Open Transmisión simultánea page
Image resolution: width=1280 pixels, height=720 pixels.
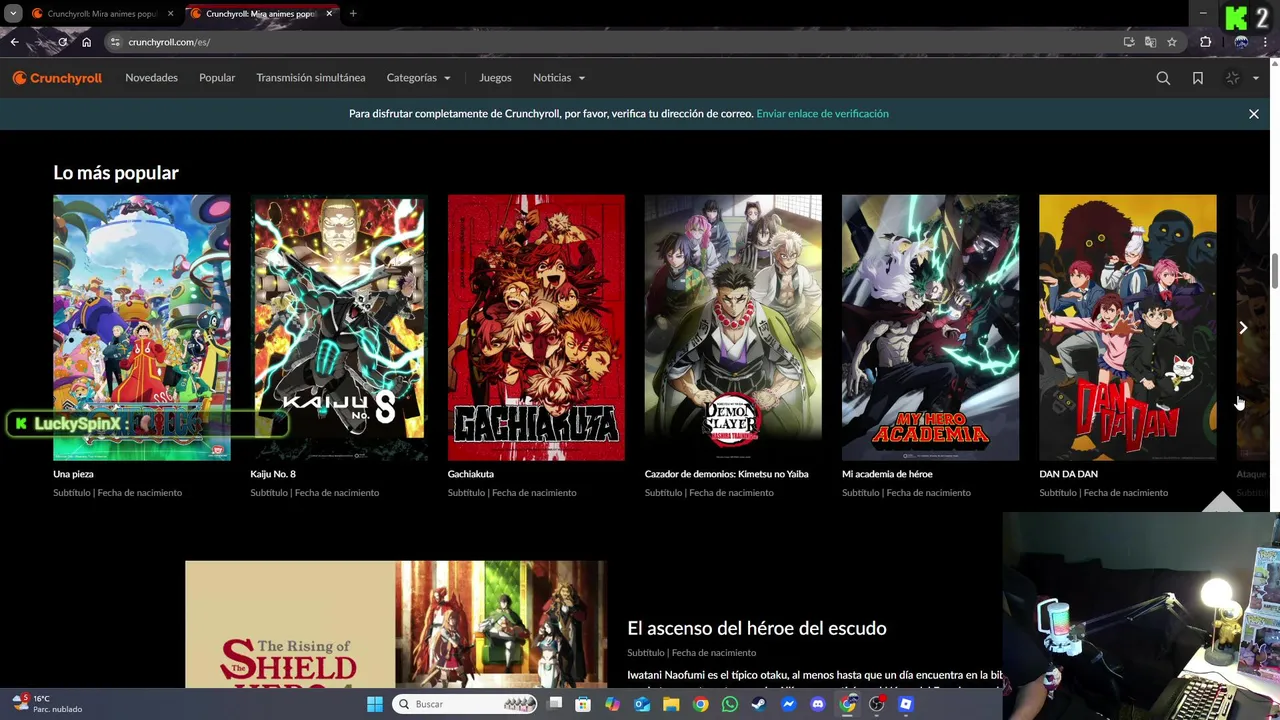pyautogui.click(x=310, y=78)
